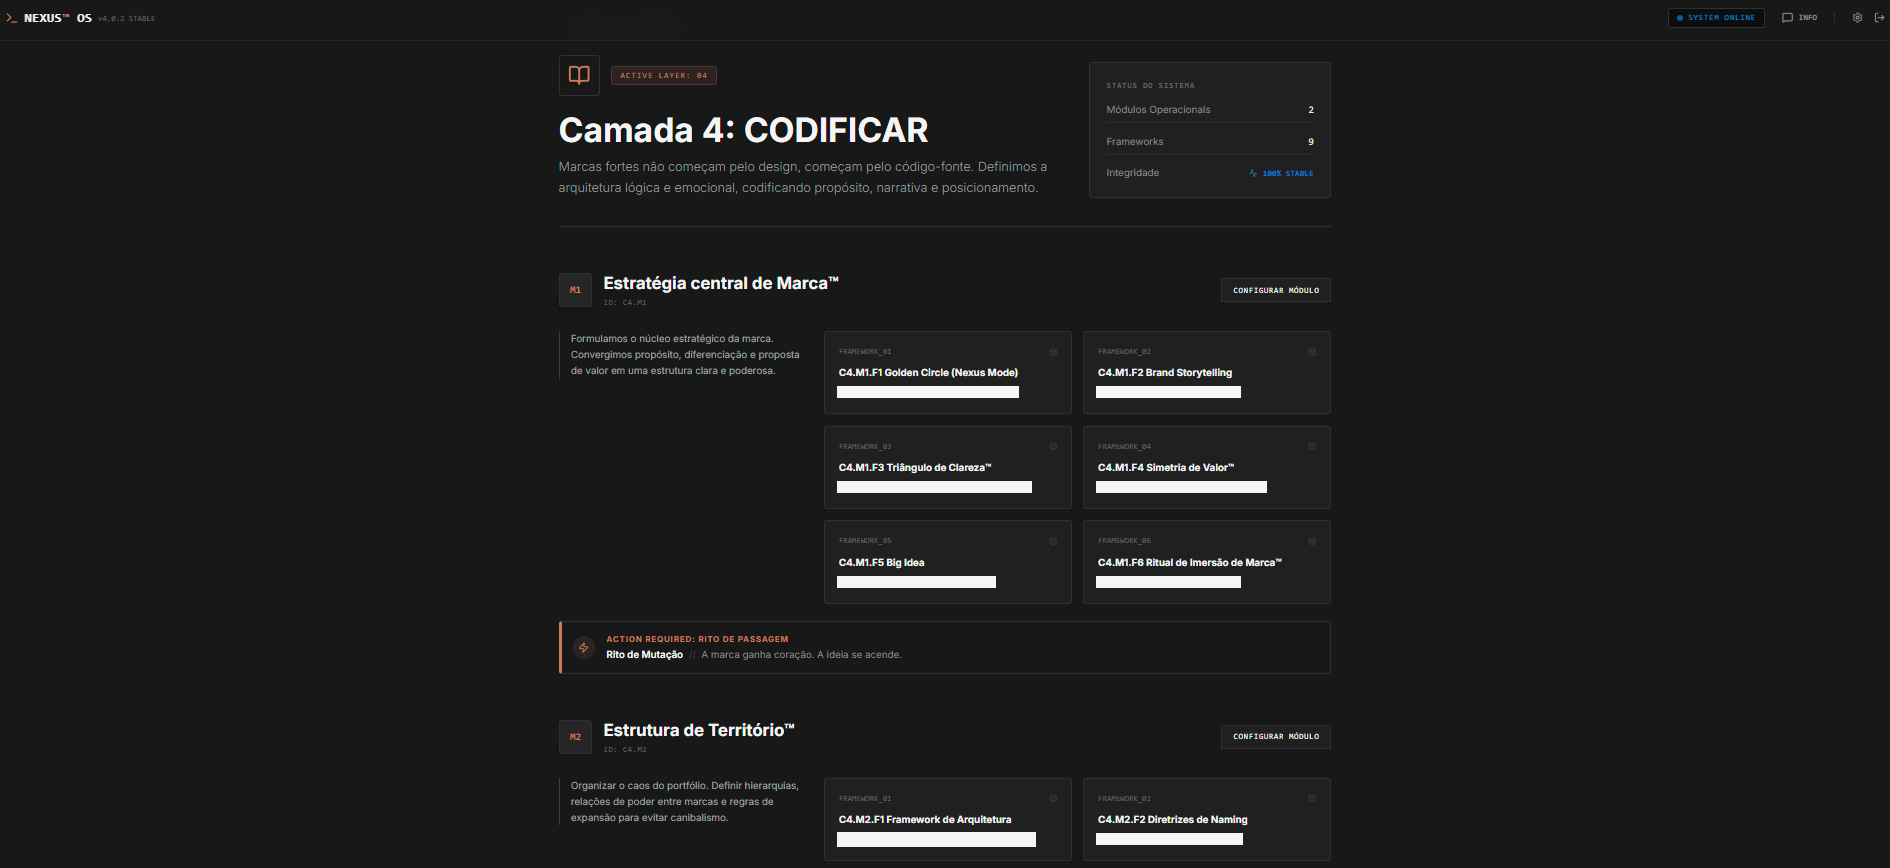
Task: Click the SYSTEM ONLINE status badge
Action: click(x=1716, y=18)
